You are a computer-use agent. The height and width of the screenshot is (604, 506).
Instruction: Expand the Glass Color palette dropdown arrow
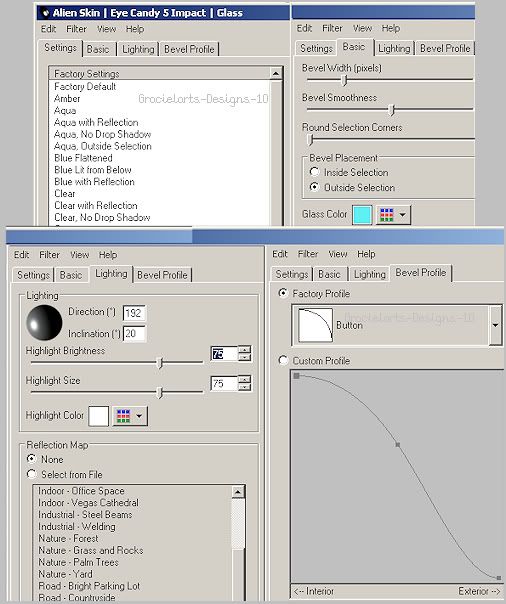402,215
